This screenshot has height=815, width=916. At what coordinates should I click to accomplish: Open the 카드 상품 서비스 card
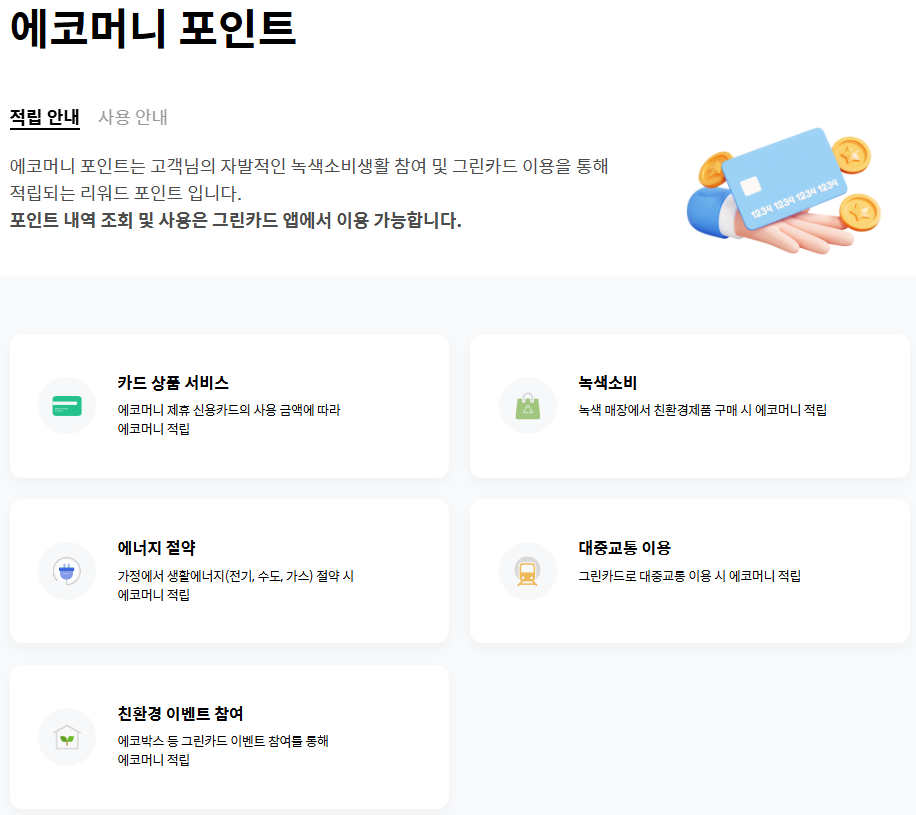[230, 405]
